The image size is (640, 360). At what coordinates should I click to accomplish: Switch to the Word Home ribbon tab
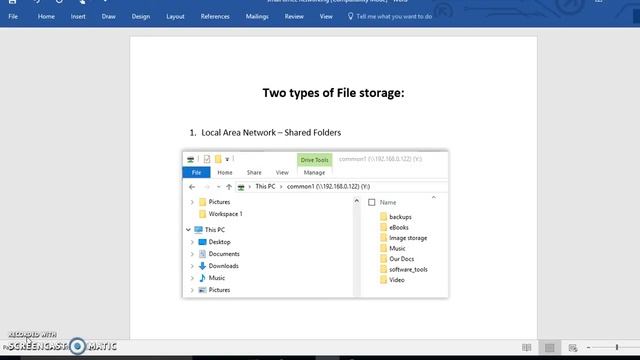coord(46,17)
